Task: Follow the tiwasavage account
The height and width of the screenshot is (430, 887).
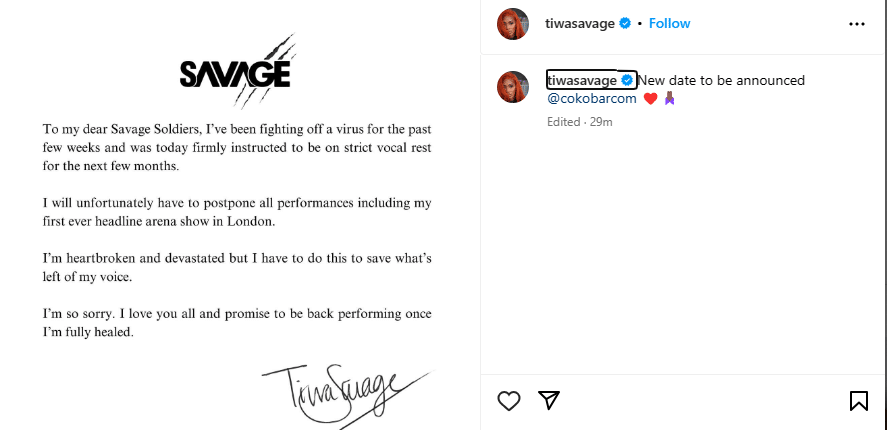Action: pyautogui.click(x=669, y=23)
